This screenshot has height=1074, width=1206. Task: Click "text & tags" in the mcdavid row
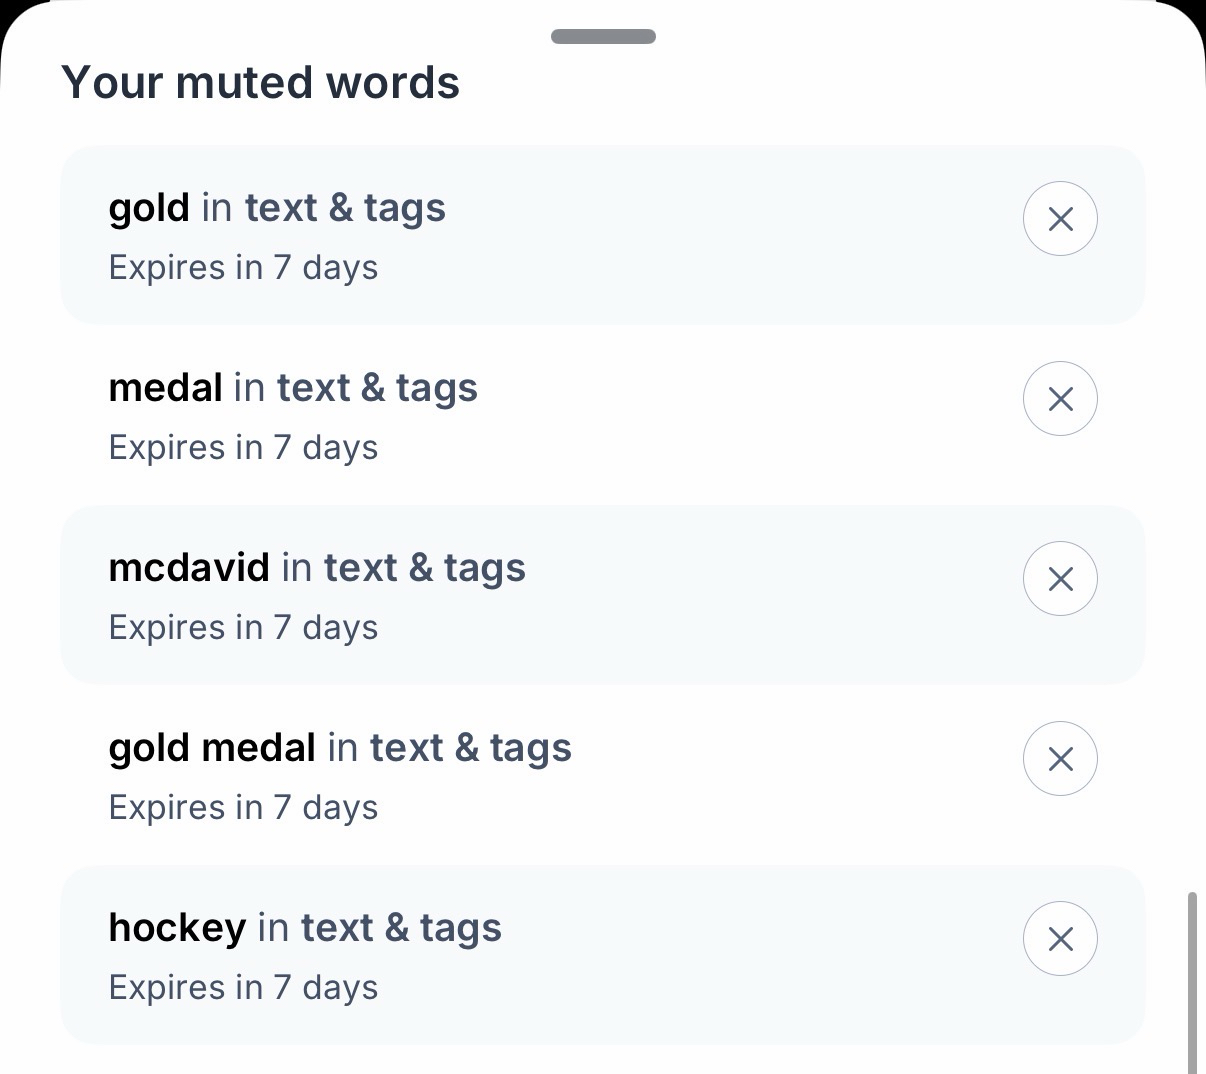424,568
